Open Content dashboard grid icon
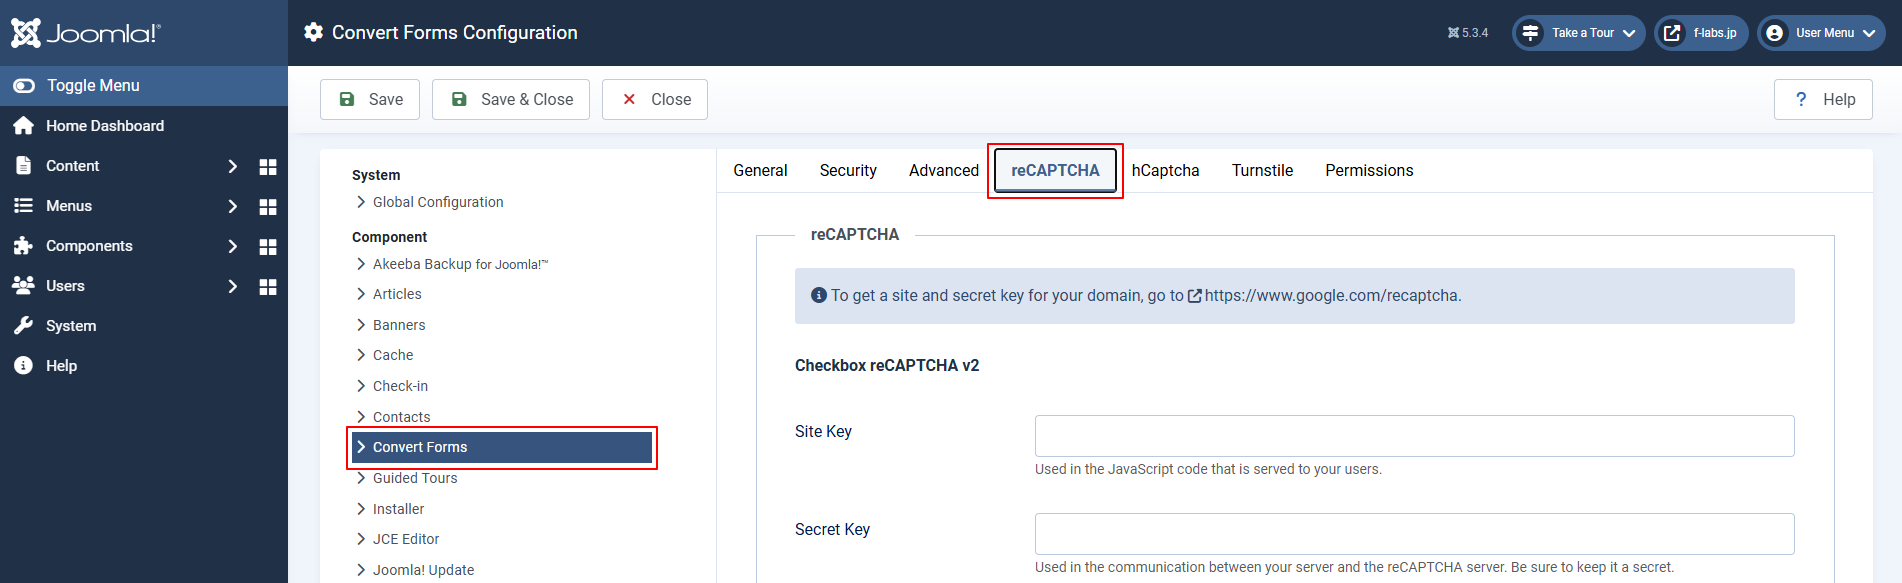The width and height of the screenshot is (1902, 583). [x=267, y=166]
